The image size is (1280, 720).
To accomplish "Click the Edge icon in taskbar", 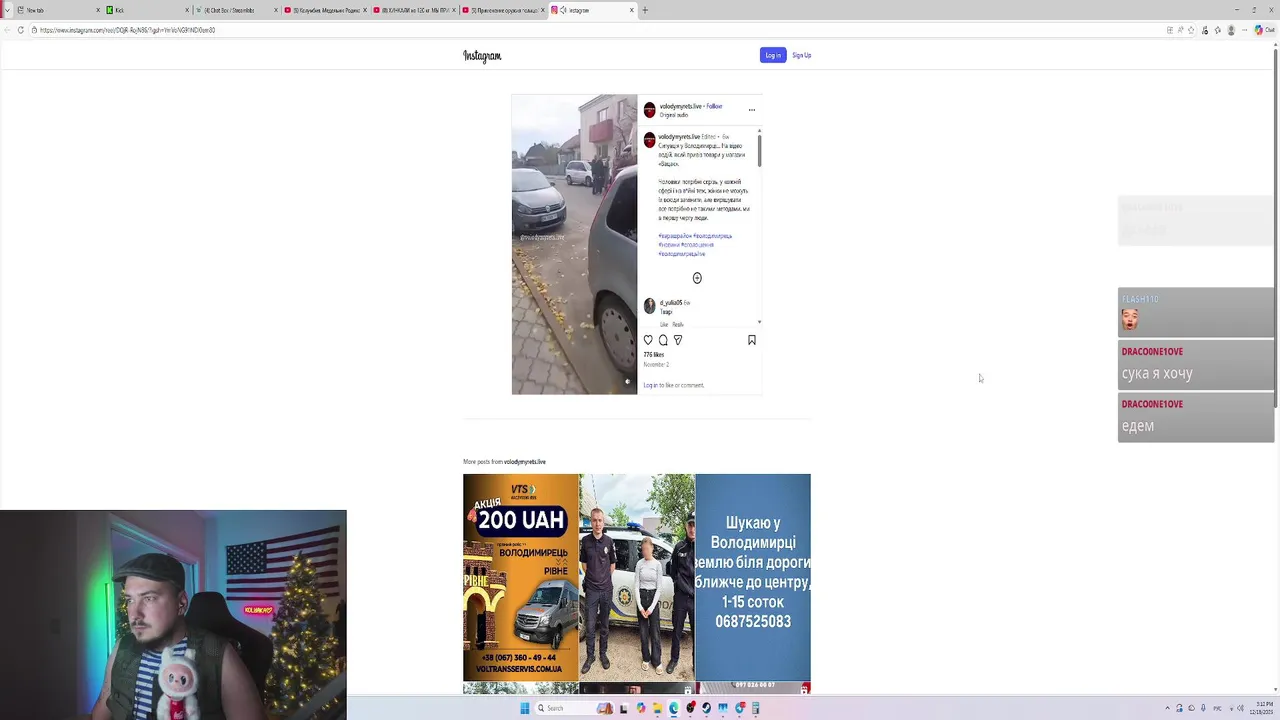I will pyautogui.click(x=674, y=708).
